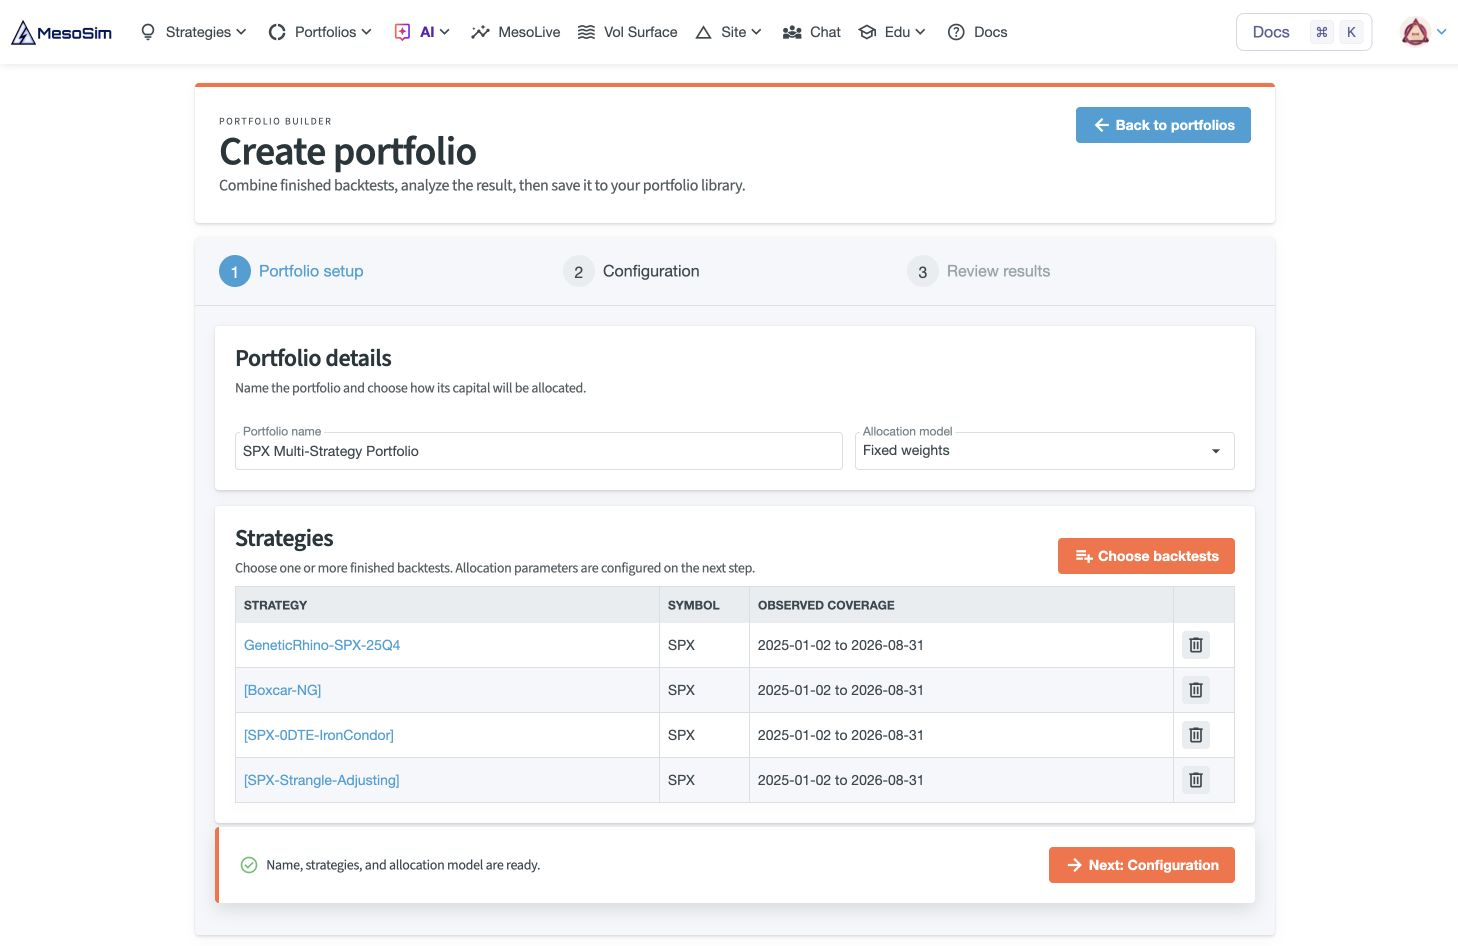The width and height of the screenshot is (1458, 946).
Task: Open the Vol Surface page
Action: 627,32
